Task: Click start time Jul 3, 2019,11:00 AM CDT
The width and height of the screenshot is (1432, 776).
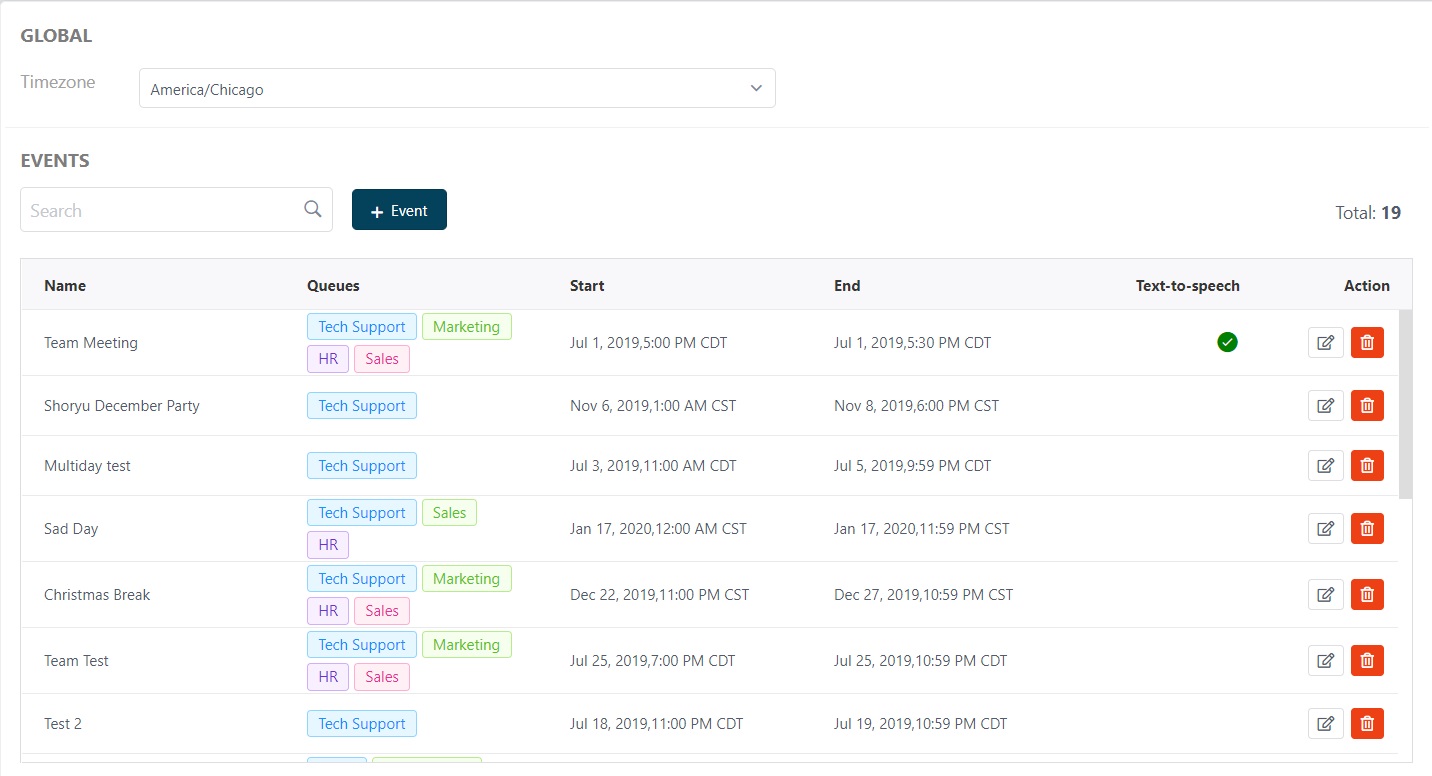Action: pyautogui.click(x=653, y=466)
